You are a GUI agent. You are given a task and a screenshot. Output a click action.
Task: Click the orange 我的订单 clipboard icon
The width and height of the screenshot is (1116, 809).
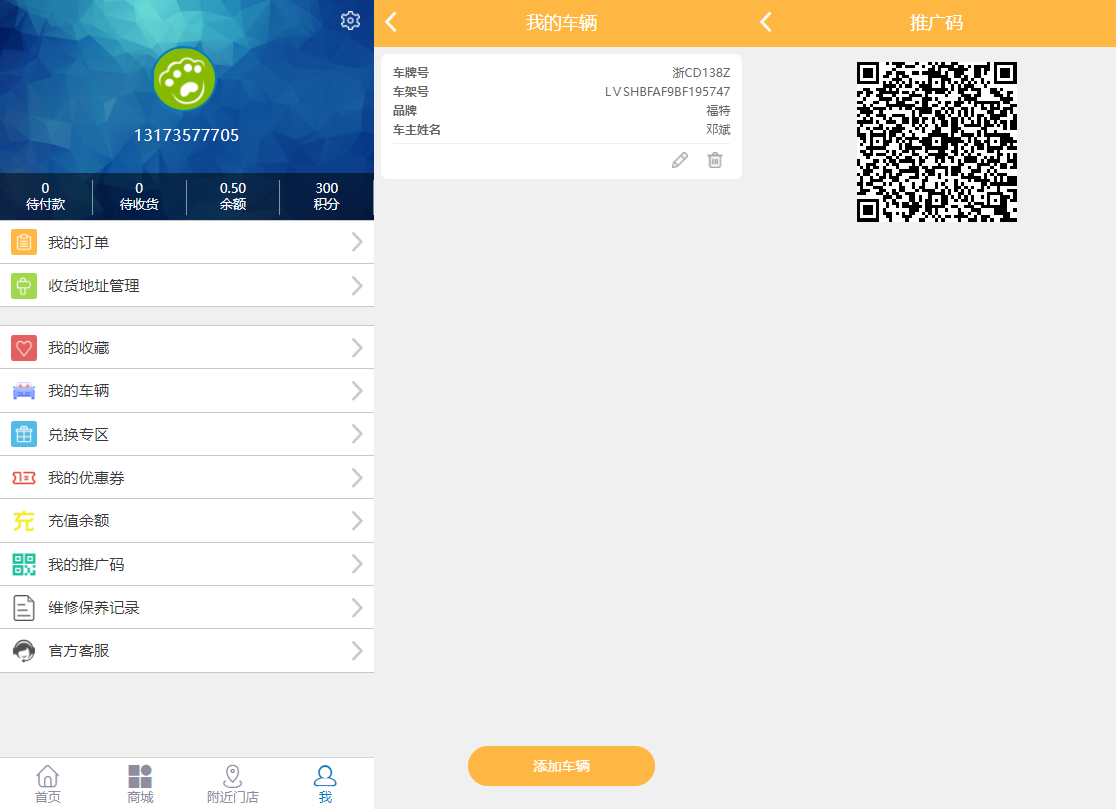click(x=24, y=243)
